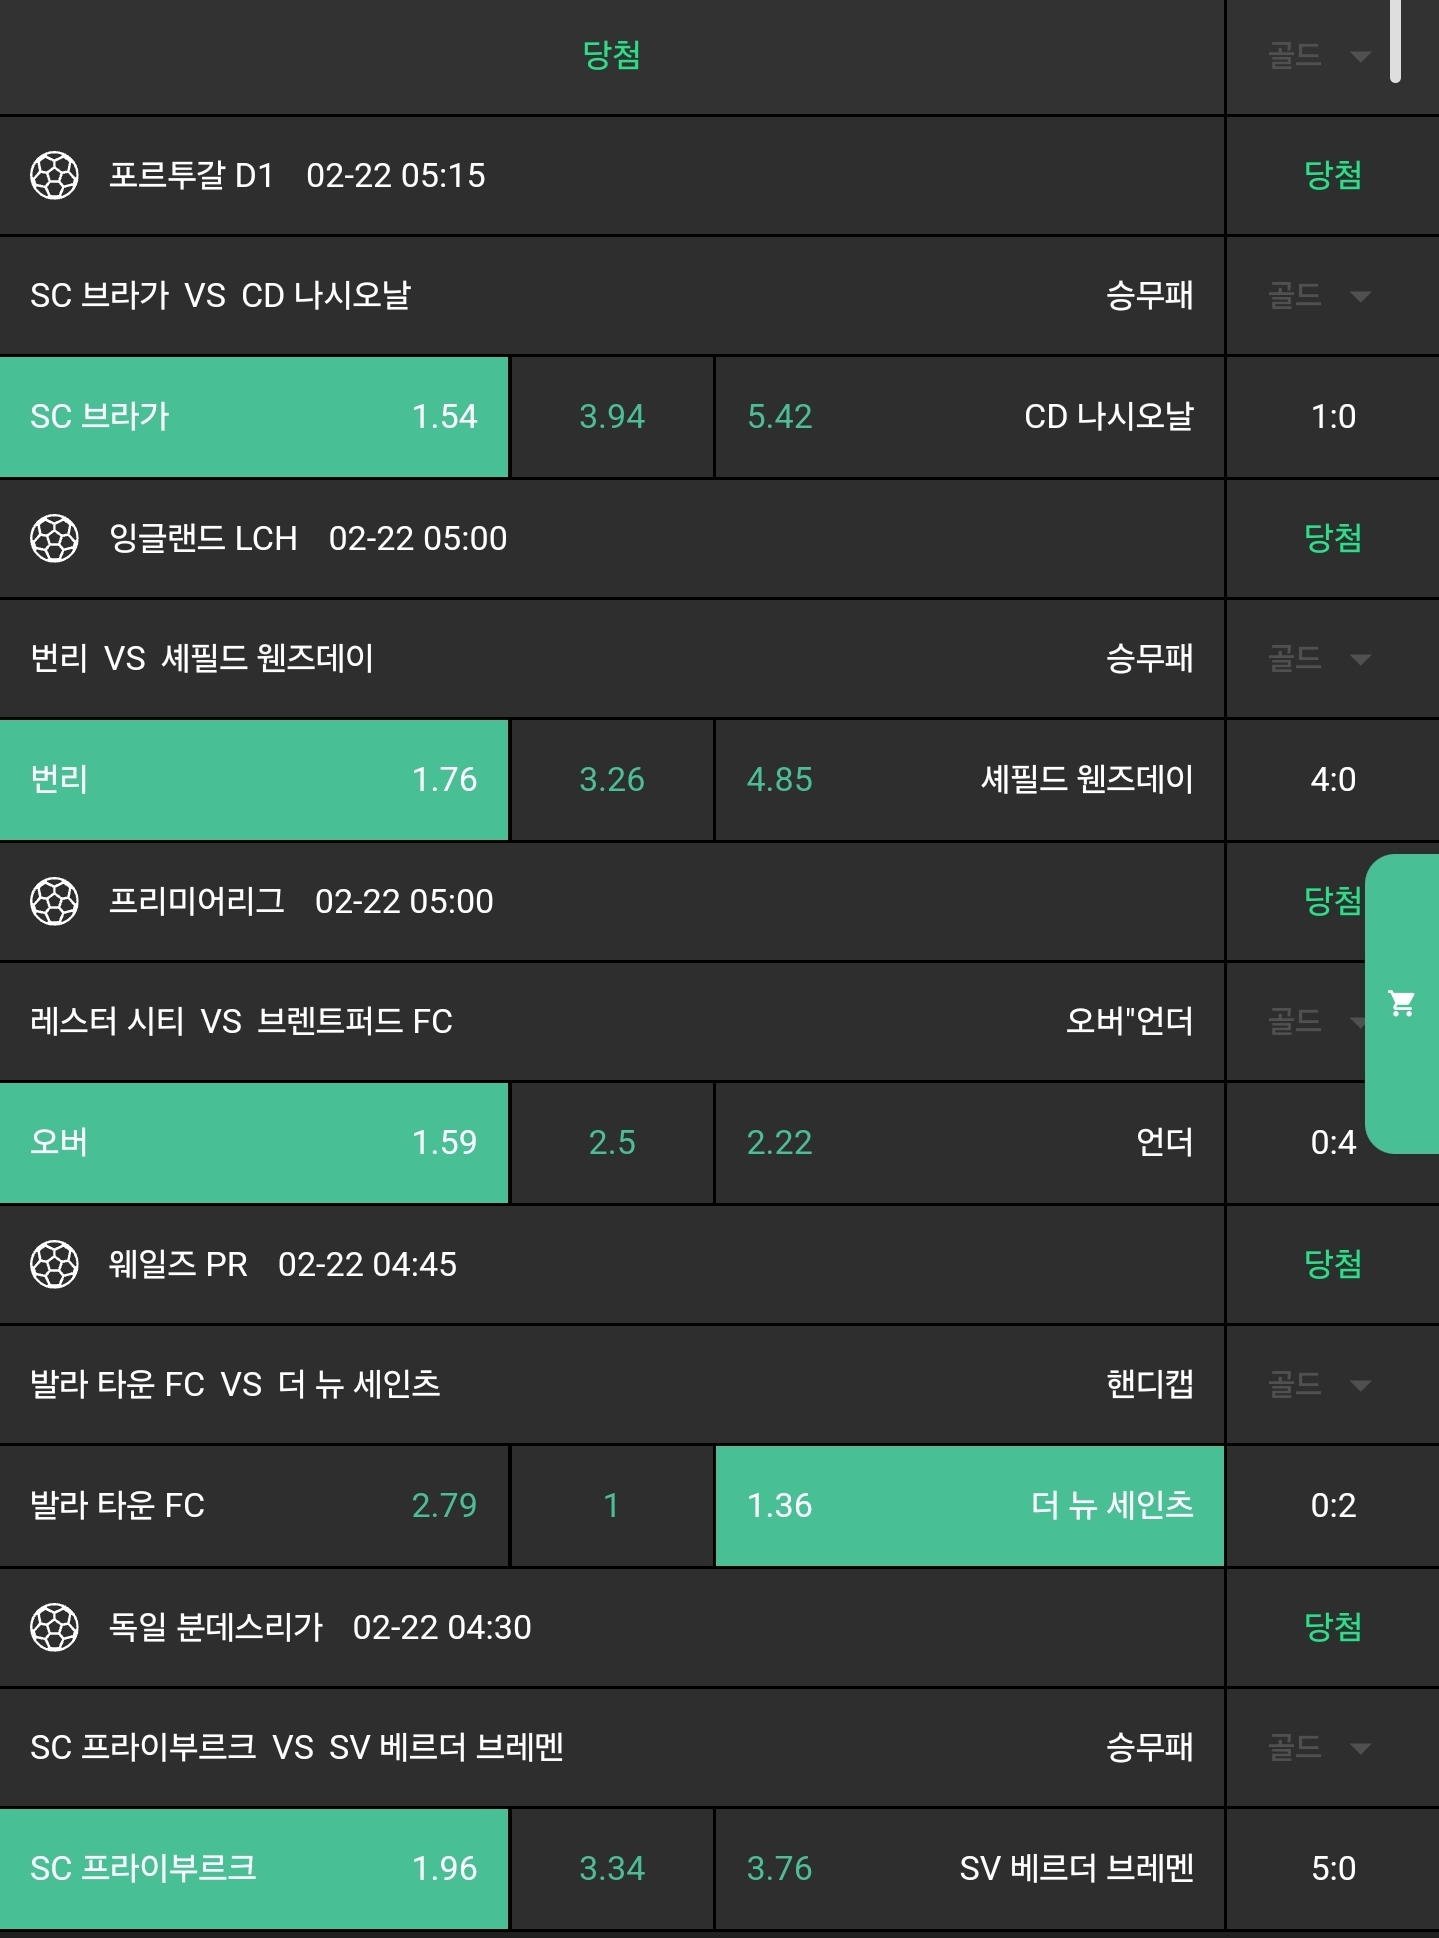
Task: Expand the 골드 dropdown in 번리 match row
Action: point(1318,659)
